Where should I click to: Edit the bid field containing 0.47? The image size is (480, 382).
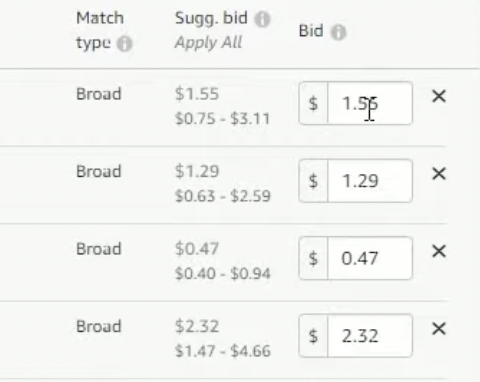click(370, 258)
